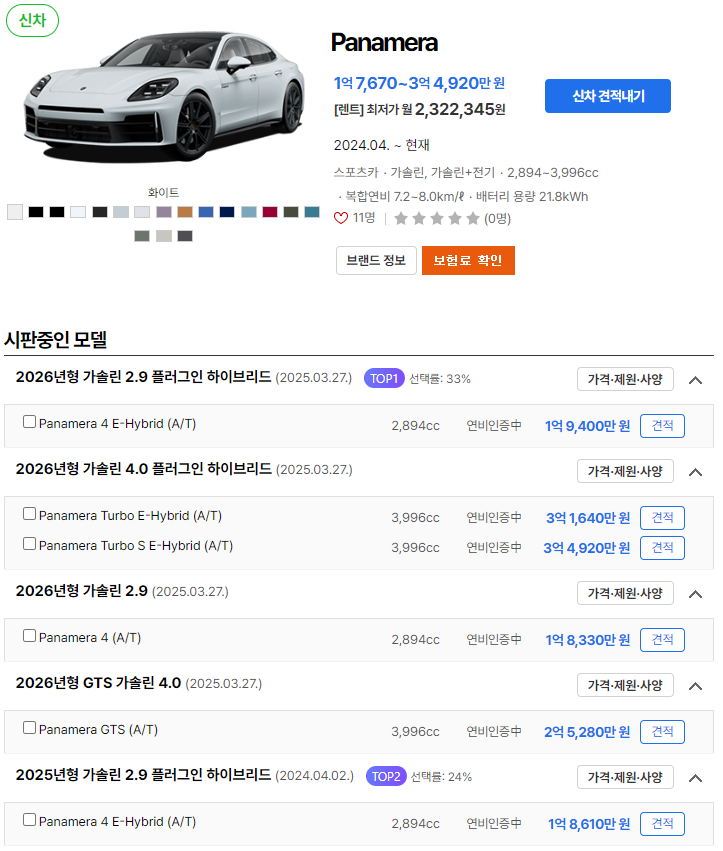Viewport: 723px width, 851px height.
Task: Click the first rating star
Action: pos(401,218)
